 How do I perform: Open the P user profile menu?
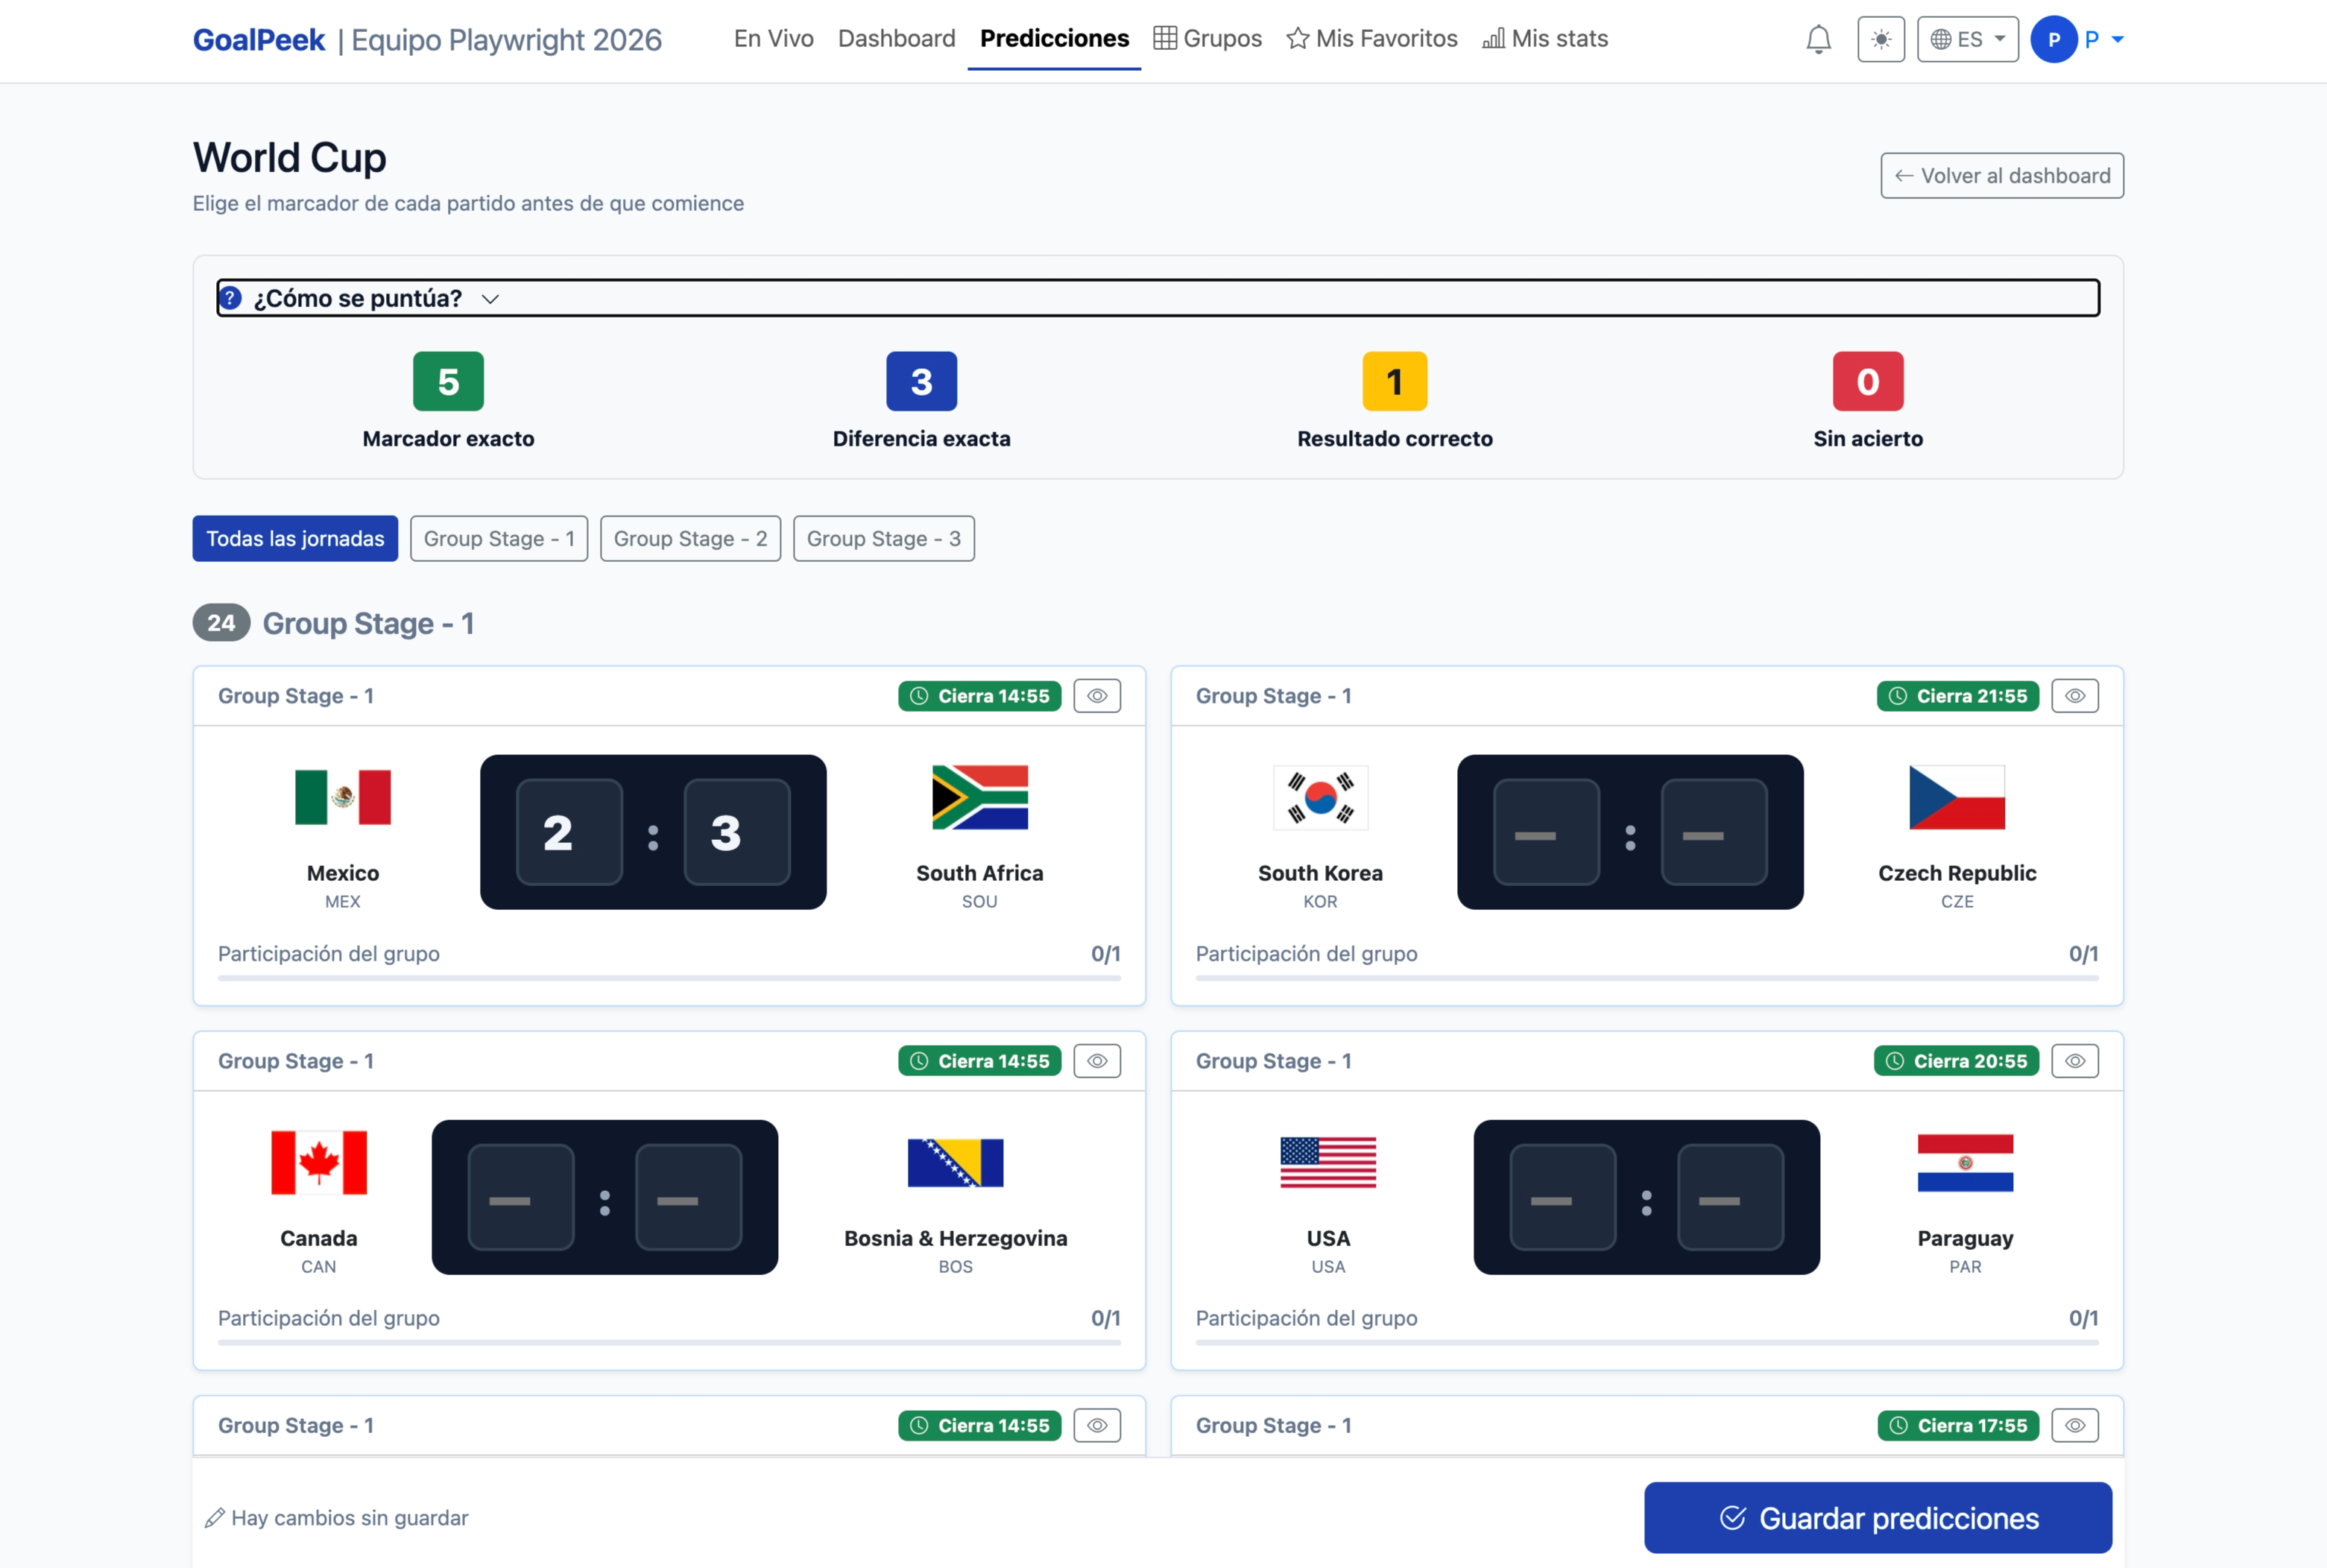(x=2077, y=40)
